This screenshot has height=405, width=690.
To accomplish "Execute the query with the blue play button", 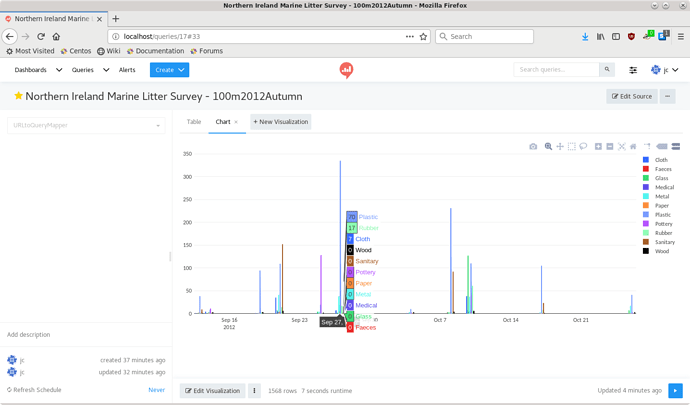I will point(675,390).
